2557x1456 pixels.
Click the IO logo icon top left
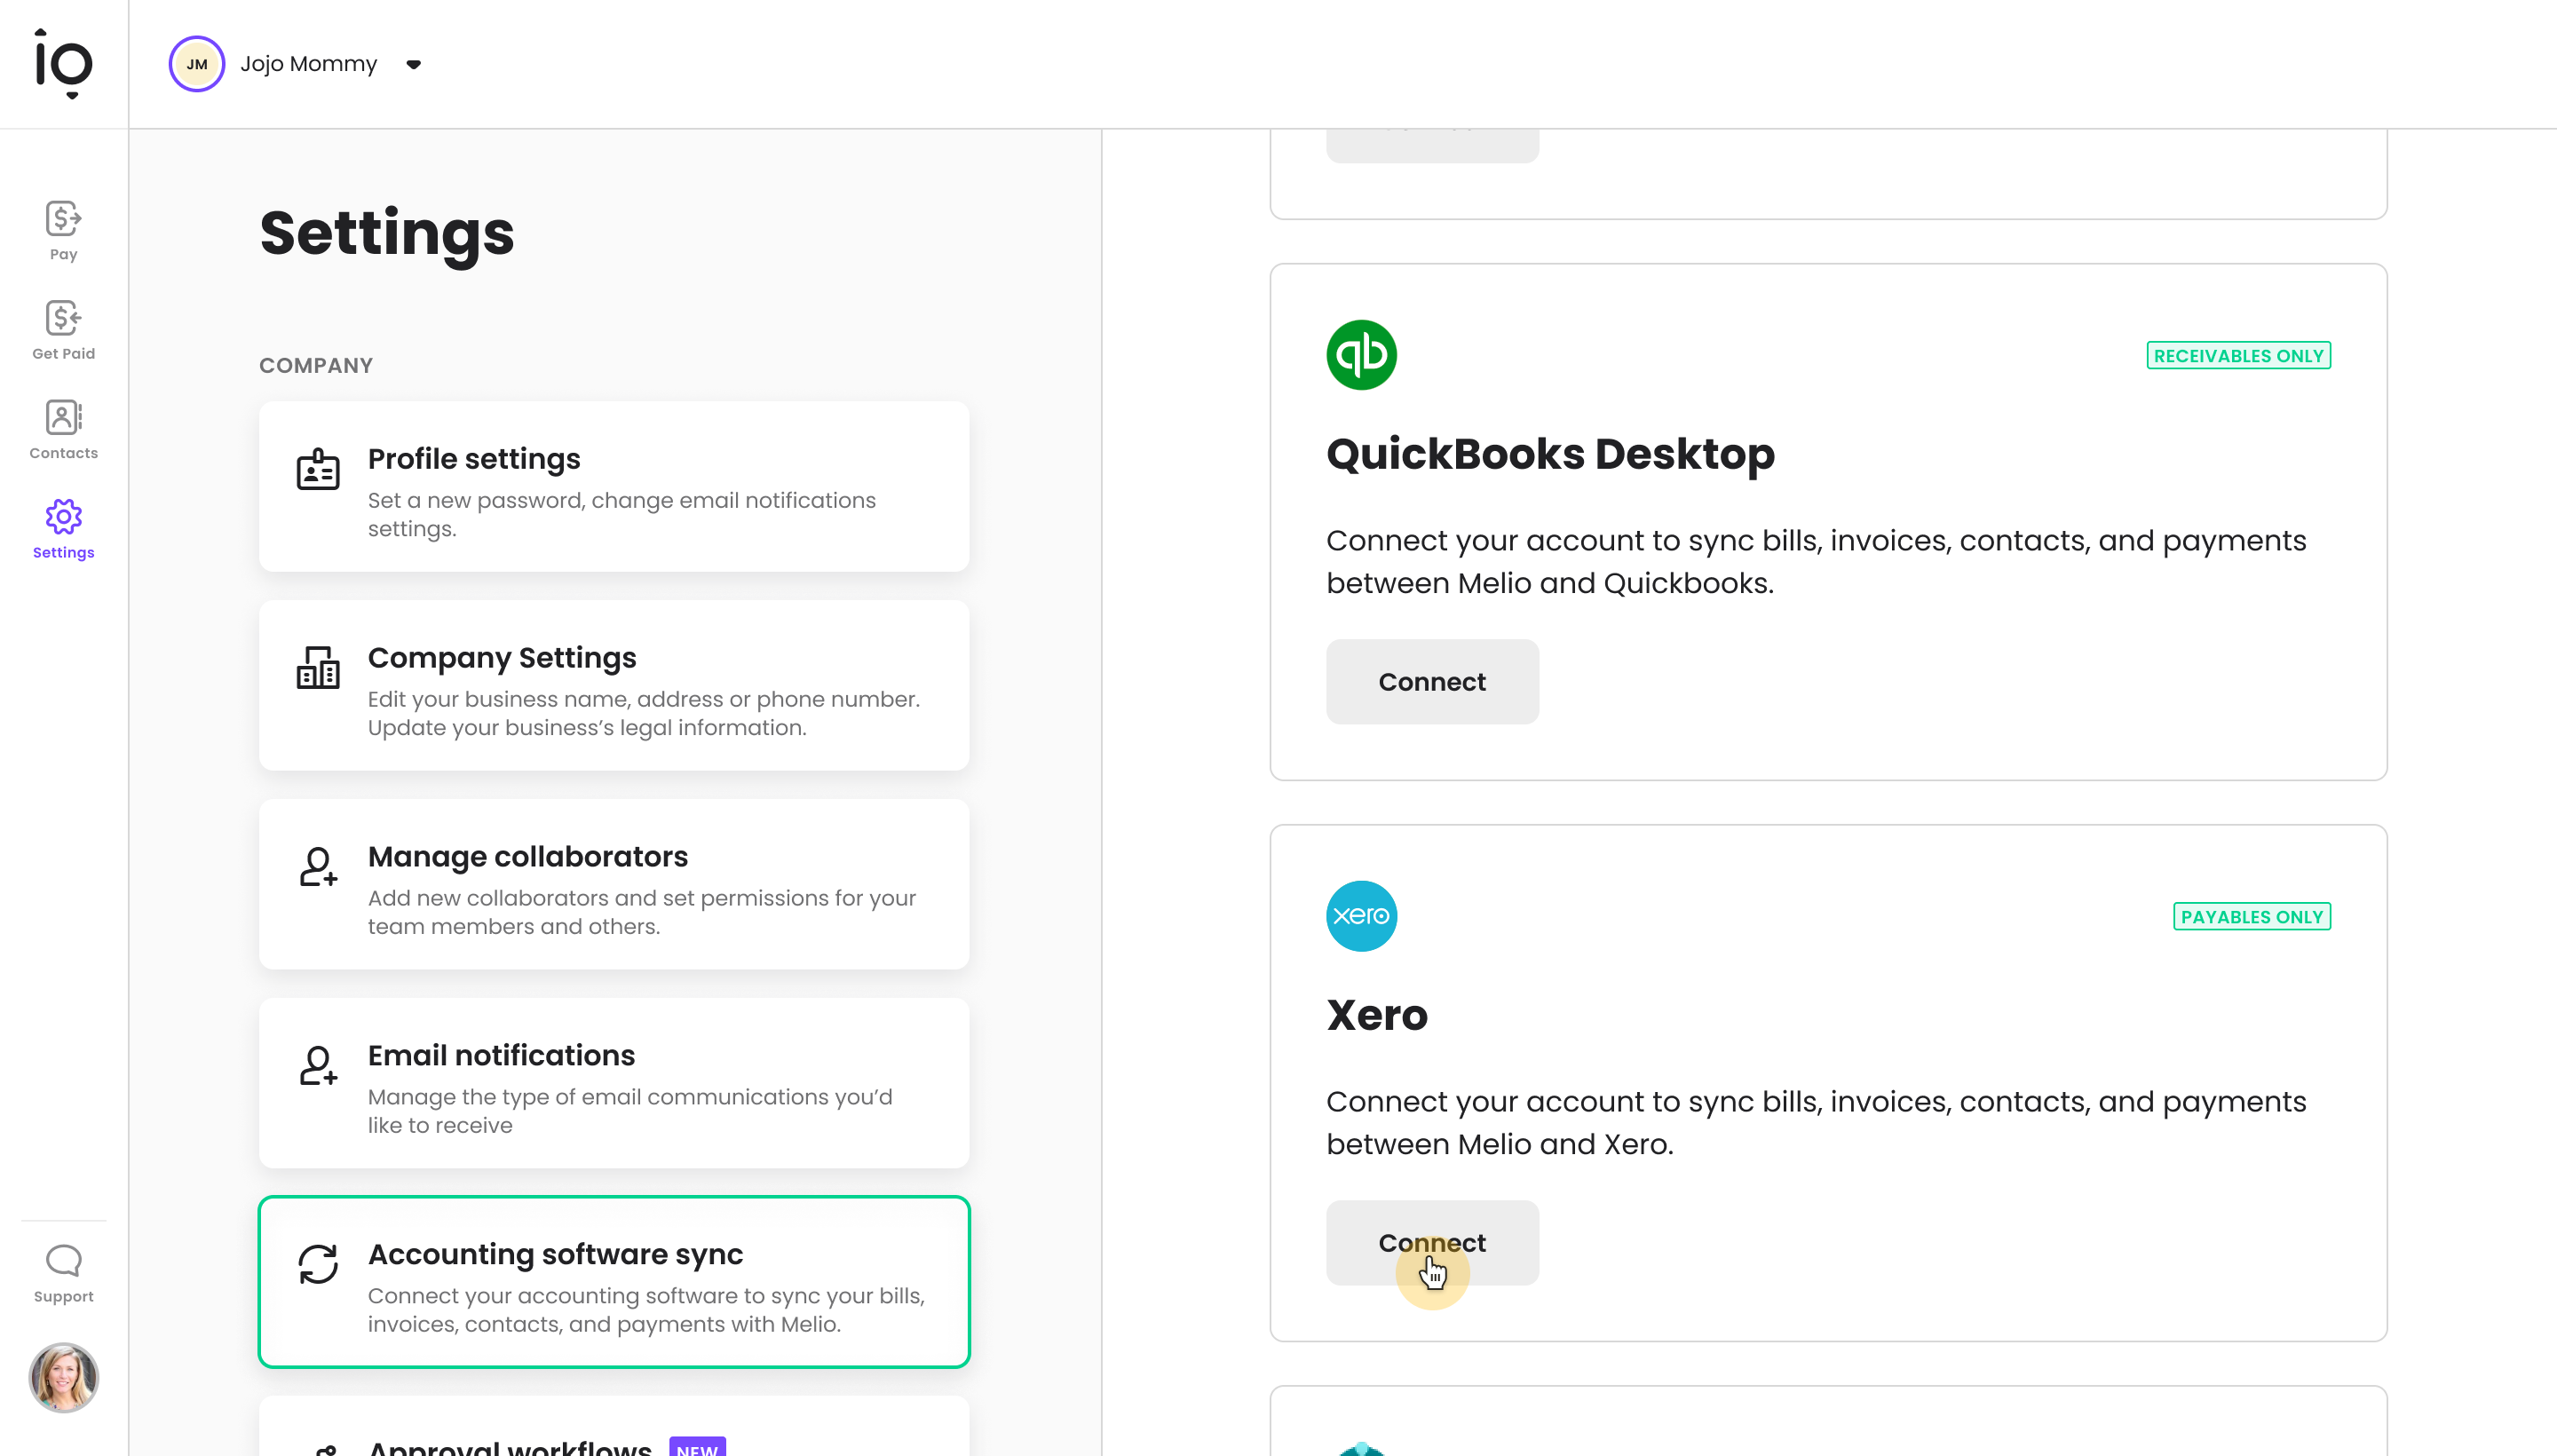click(x=63, y=63)
